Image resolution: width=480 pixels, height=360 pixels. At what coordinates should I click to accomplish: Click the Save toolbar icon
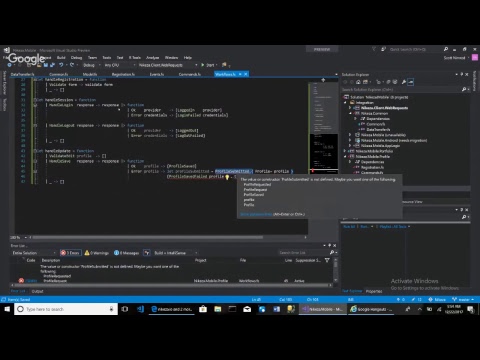tap(46, 65)
